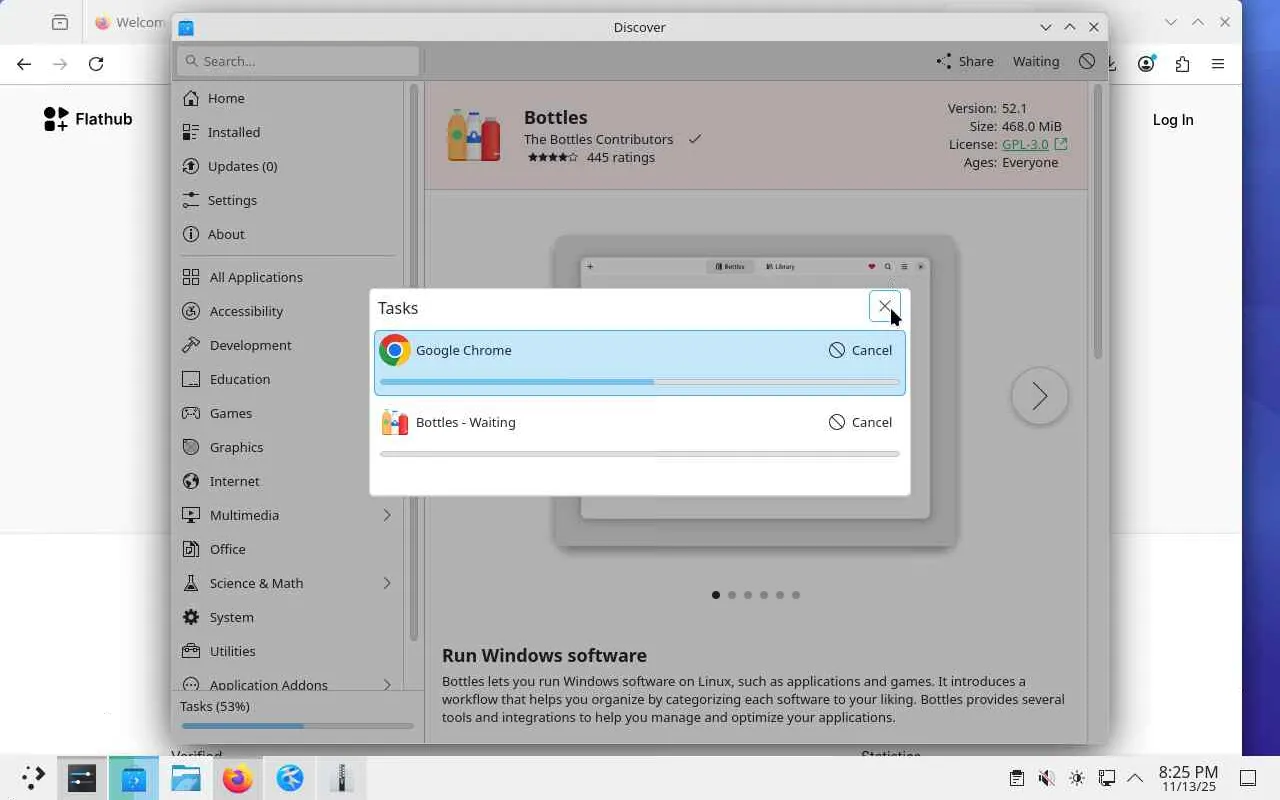Viewport: 1280px width, 800px height.
Task: Open the Discover window title dropdown arrow
Action: 1046,27
